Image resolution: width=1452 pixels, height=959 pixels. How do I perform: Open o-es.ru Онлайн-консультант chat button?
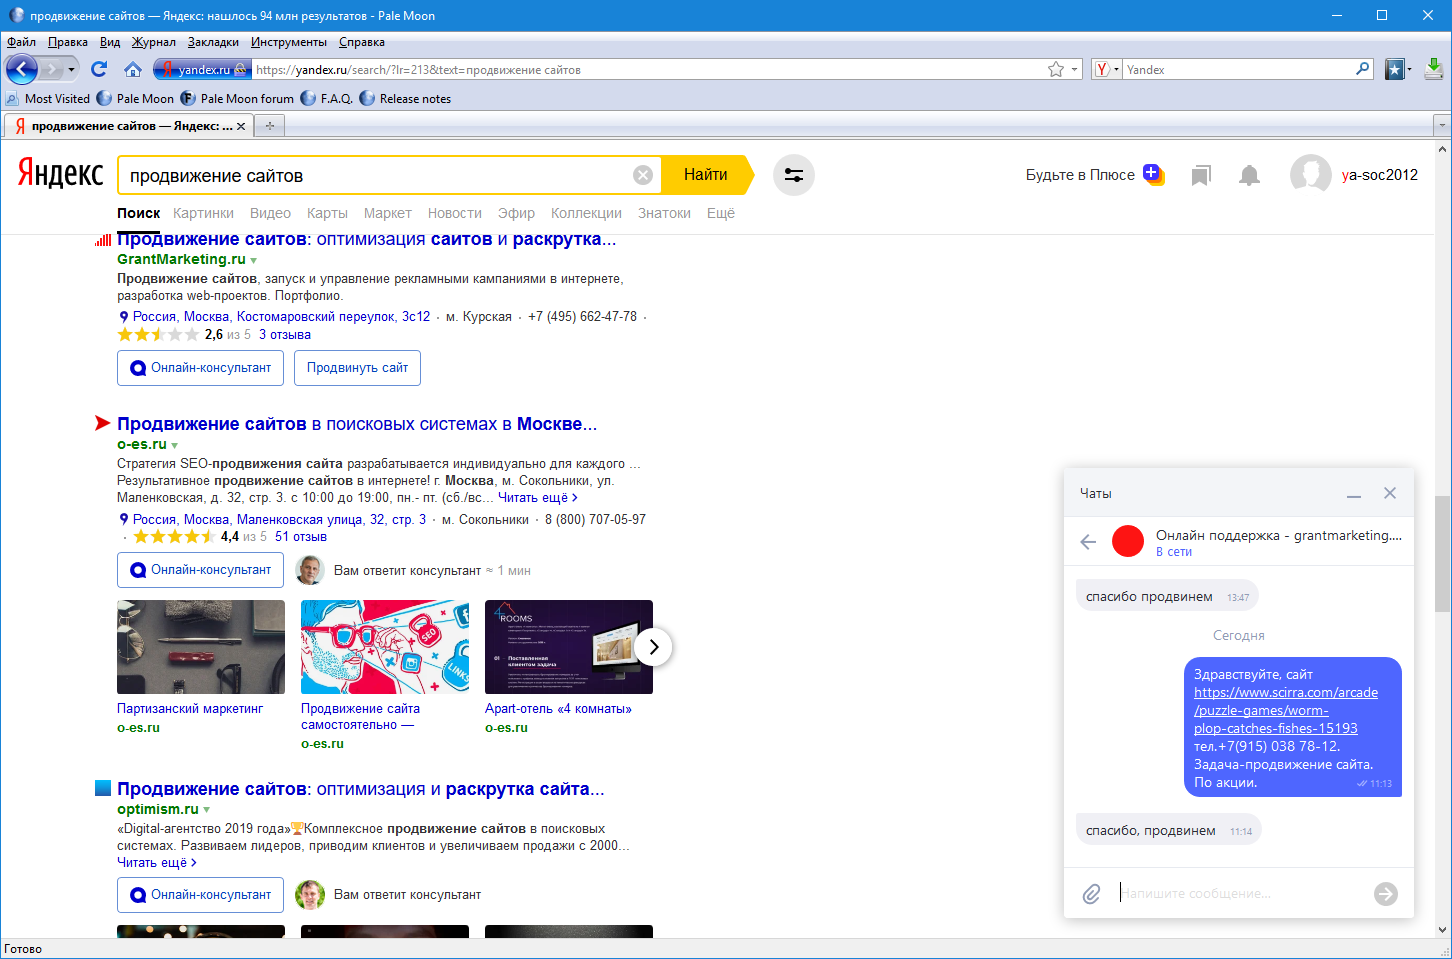200,570
